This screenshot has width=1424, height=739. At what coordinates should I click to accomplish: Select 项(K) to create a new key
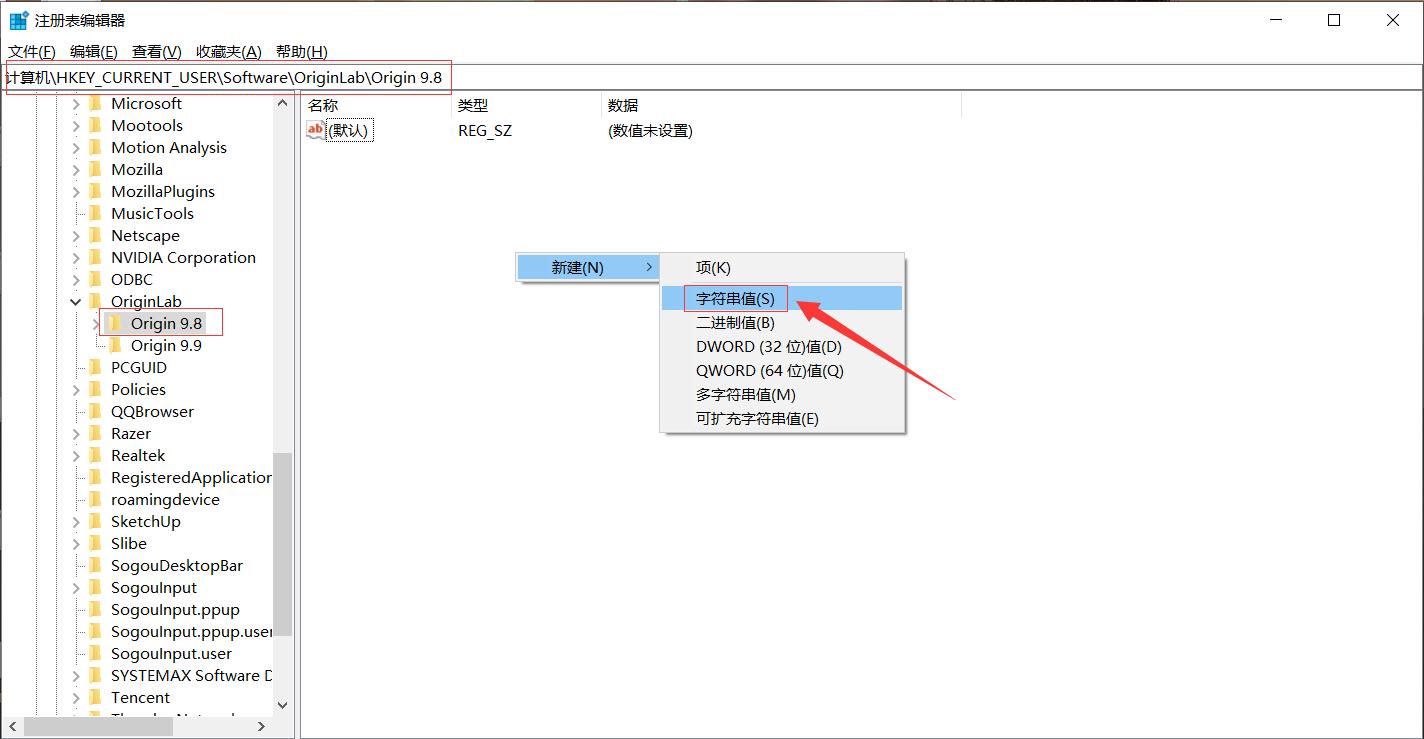(782, 268)
